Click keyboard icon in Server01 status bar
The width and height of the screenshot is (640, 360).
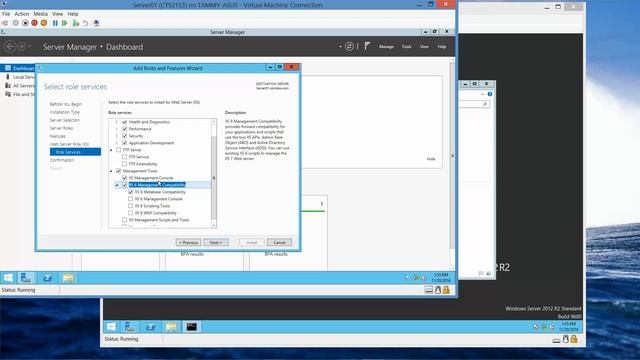click(x=429, y=290)
